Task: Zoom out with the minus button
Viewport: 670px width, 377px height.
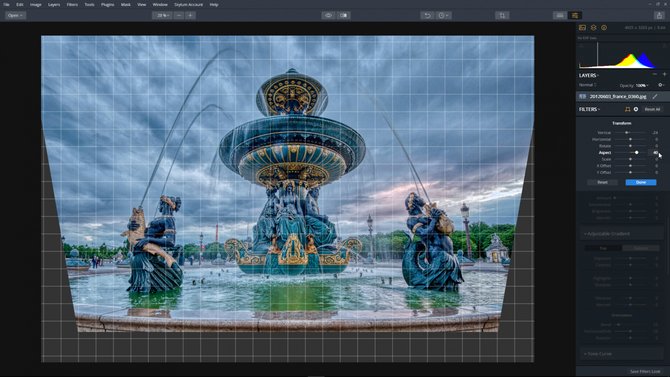Action: [x=179, y=15]
